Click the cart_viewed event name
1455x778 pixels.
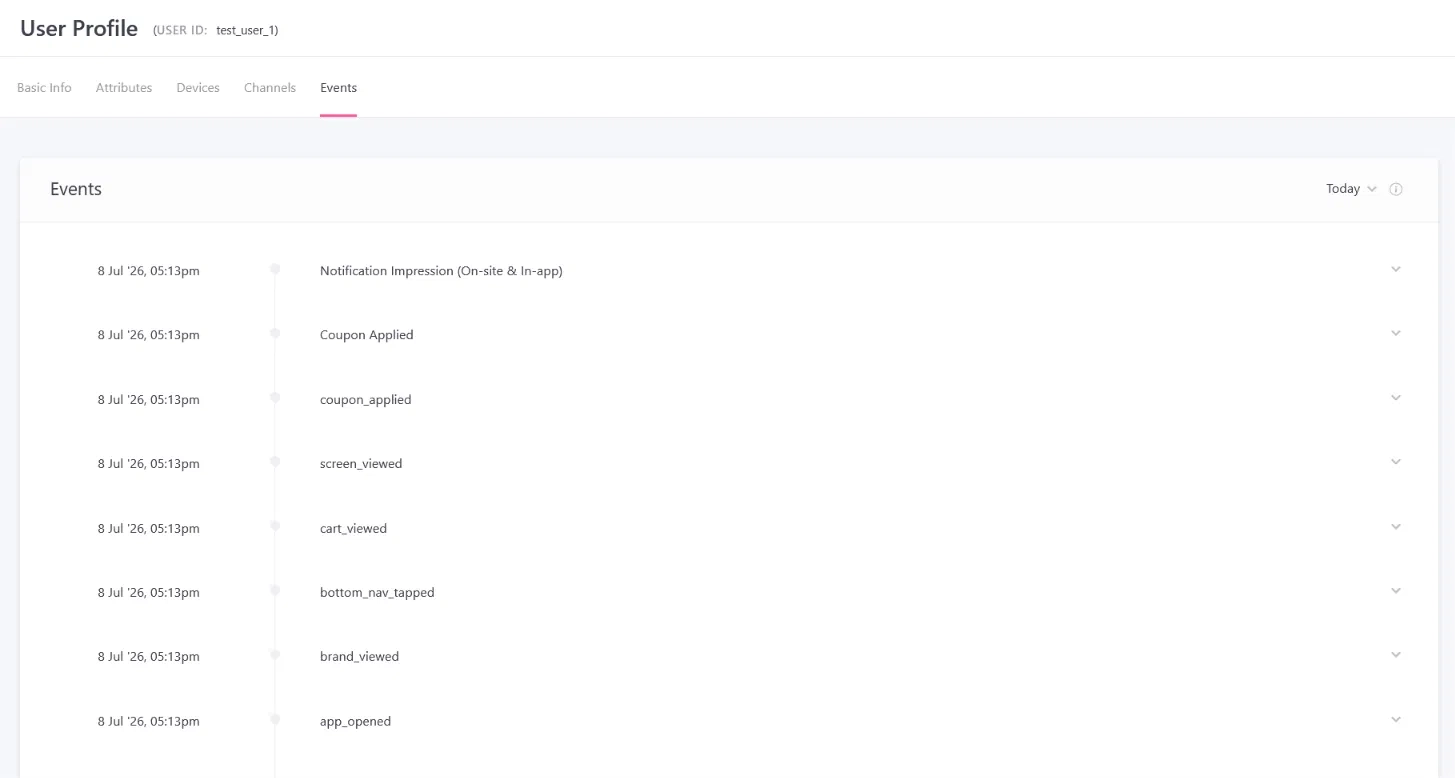[353, 528]
